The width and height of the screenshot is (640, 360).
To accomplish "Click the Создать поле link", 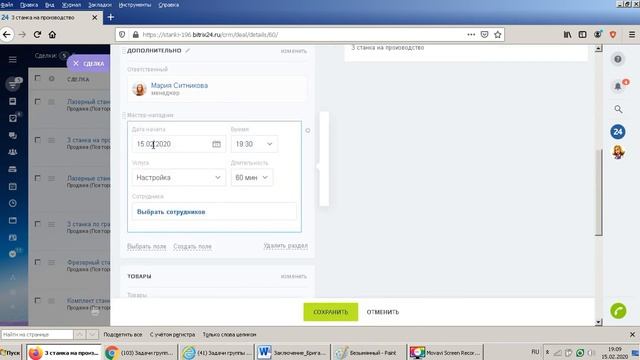I will 192,247.
